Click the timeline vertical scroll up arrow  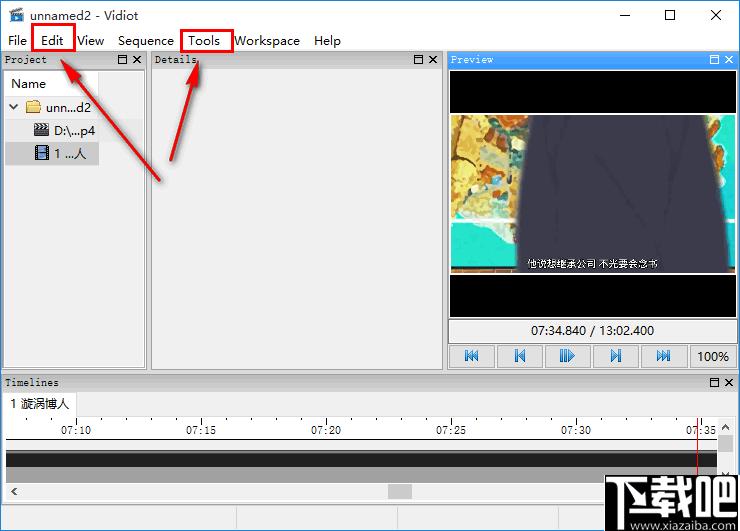pos(725,428)
